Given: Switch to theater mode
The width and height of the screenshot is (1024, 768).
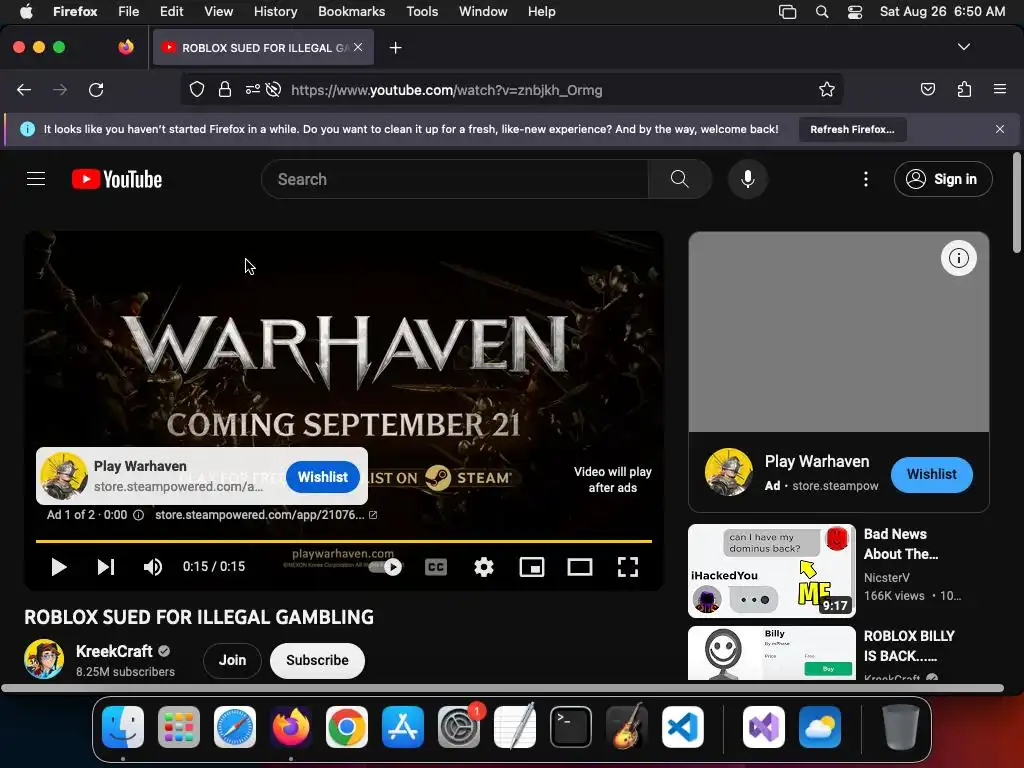Looking at the screenshot, I should 579,567.
